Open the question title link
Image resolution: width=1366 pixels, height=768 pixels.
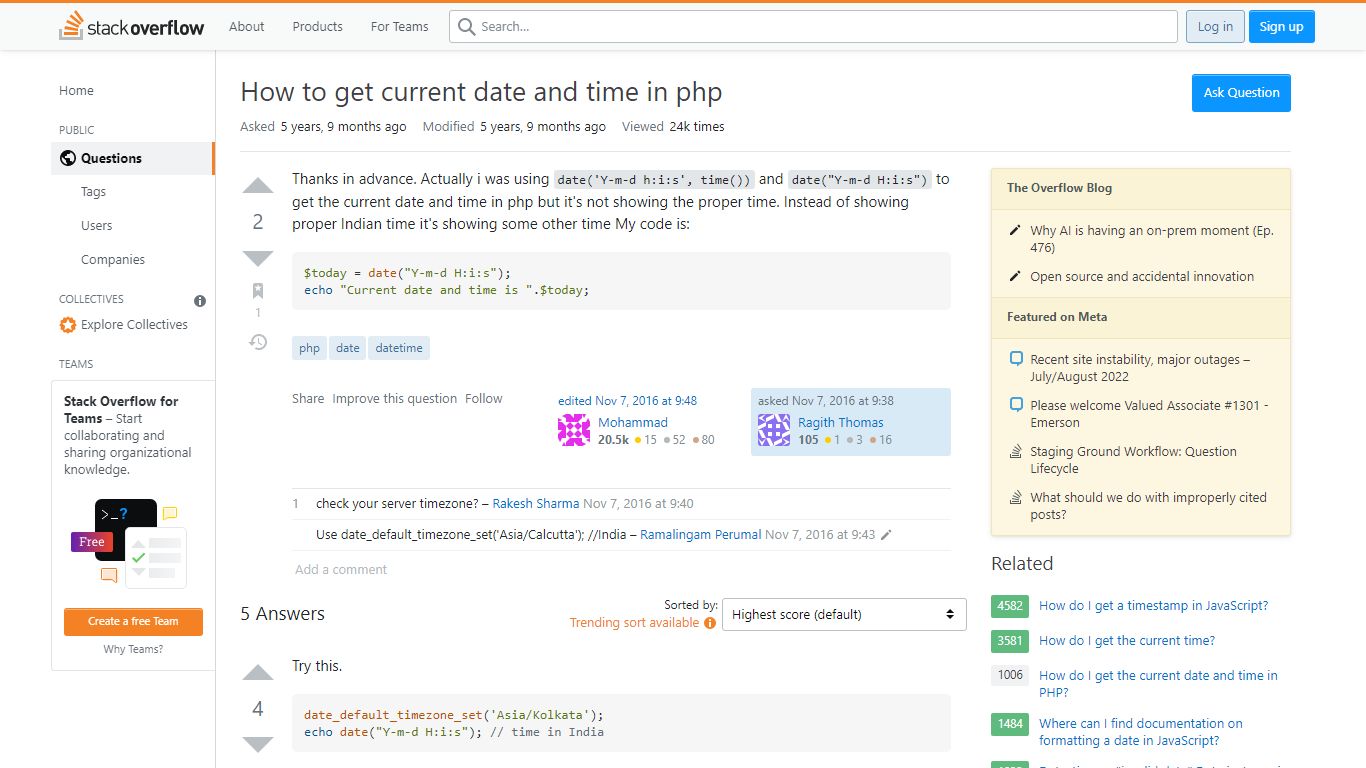tap(481, 92)
